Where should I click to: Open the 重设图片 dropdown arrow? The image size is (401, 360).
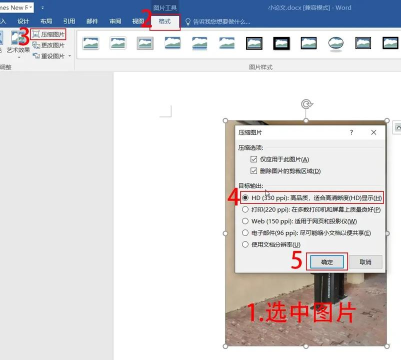[70, 56]
